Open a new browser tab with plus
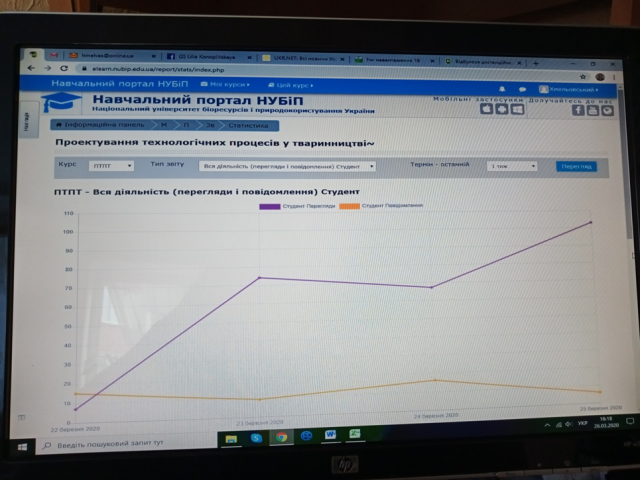 [x=536, y=63]
